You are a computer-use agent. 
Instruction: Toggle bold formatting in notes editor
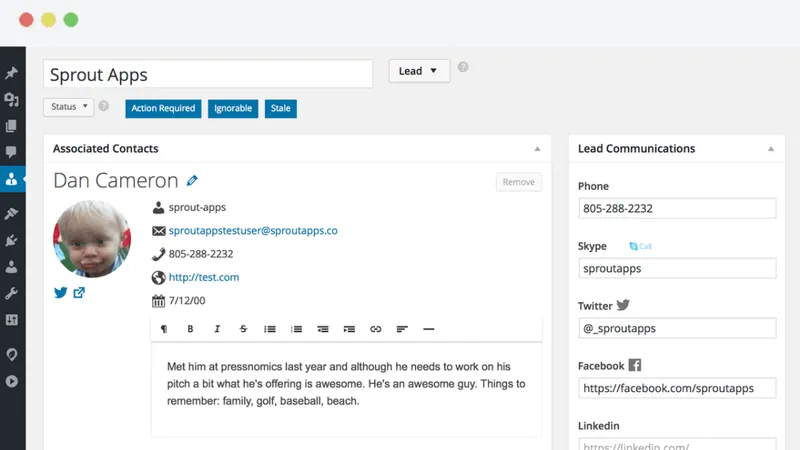(190, 329)
